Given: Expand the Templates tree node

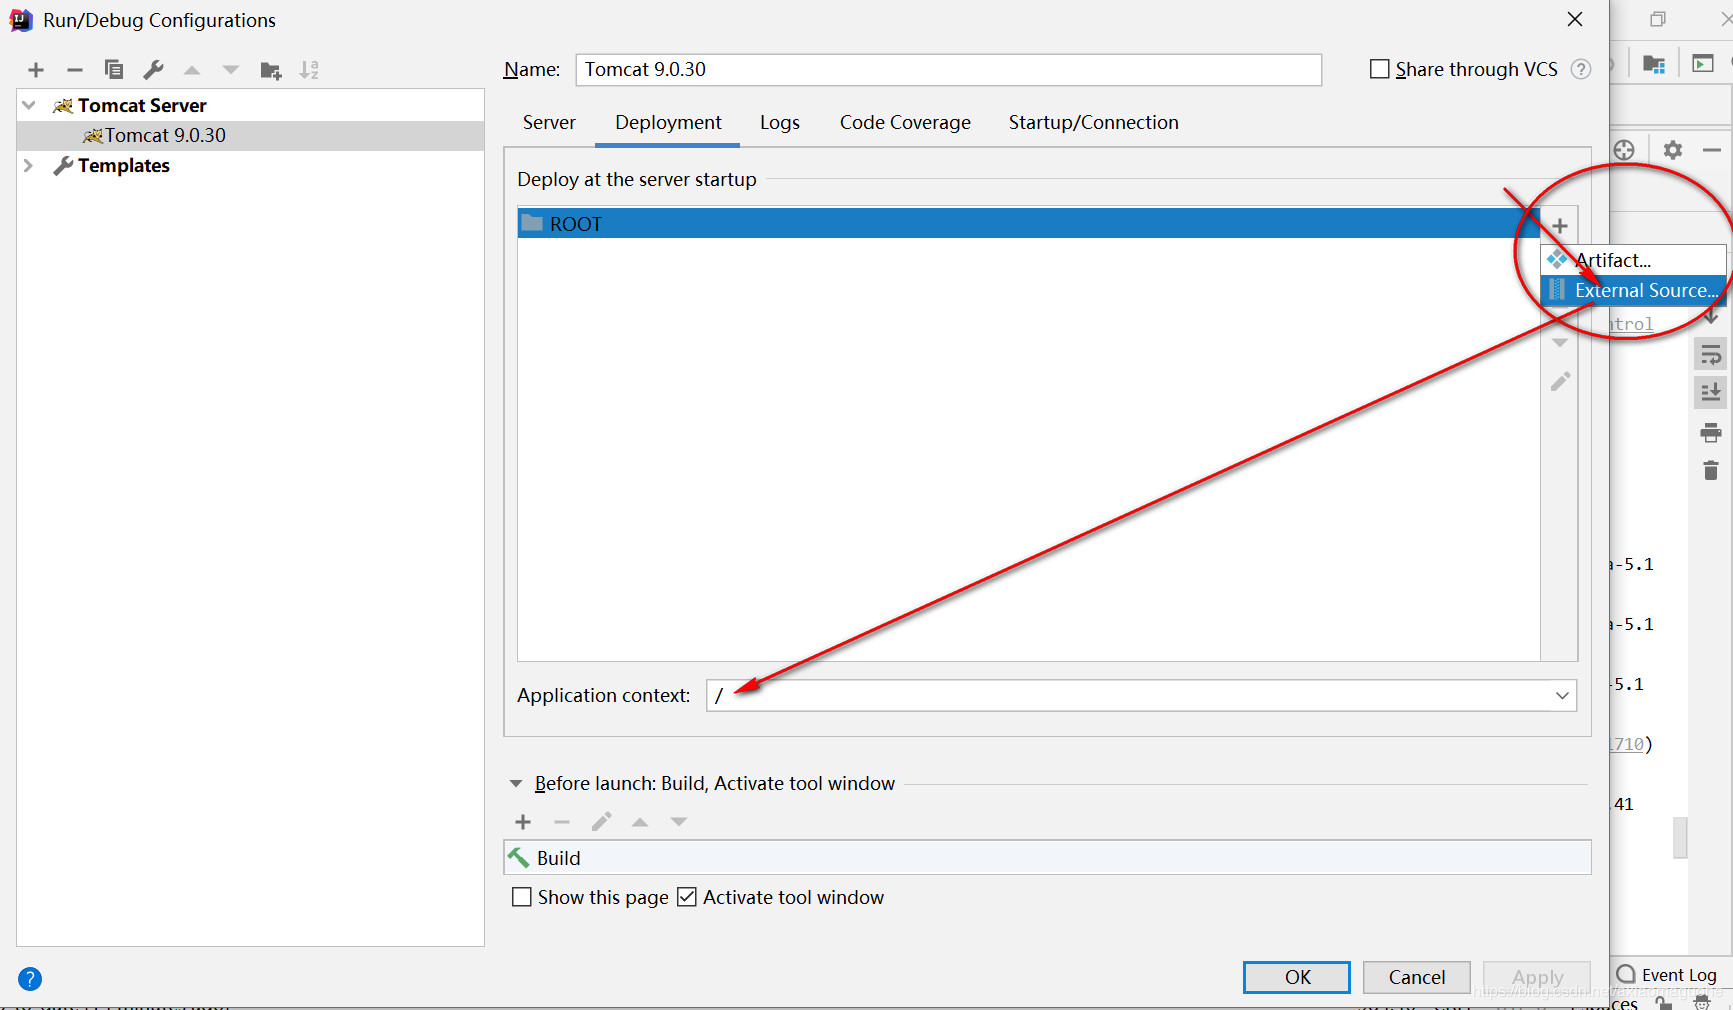Looking at the screenshot, I should click(29, 165).
